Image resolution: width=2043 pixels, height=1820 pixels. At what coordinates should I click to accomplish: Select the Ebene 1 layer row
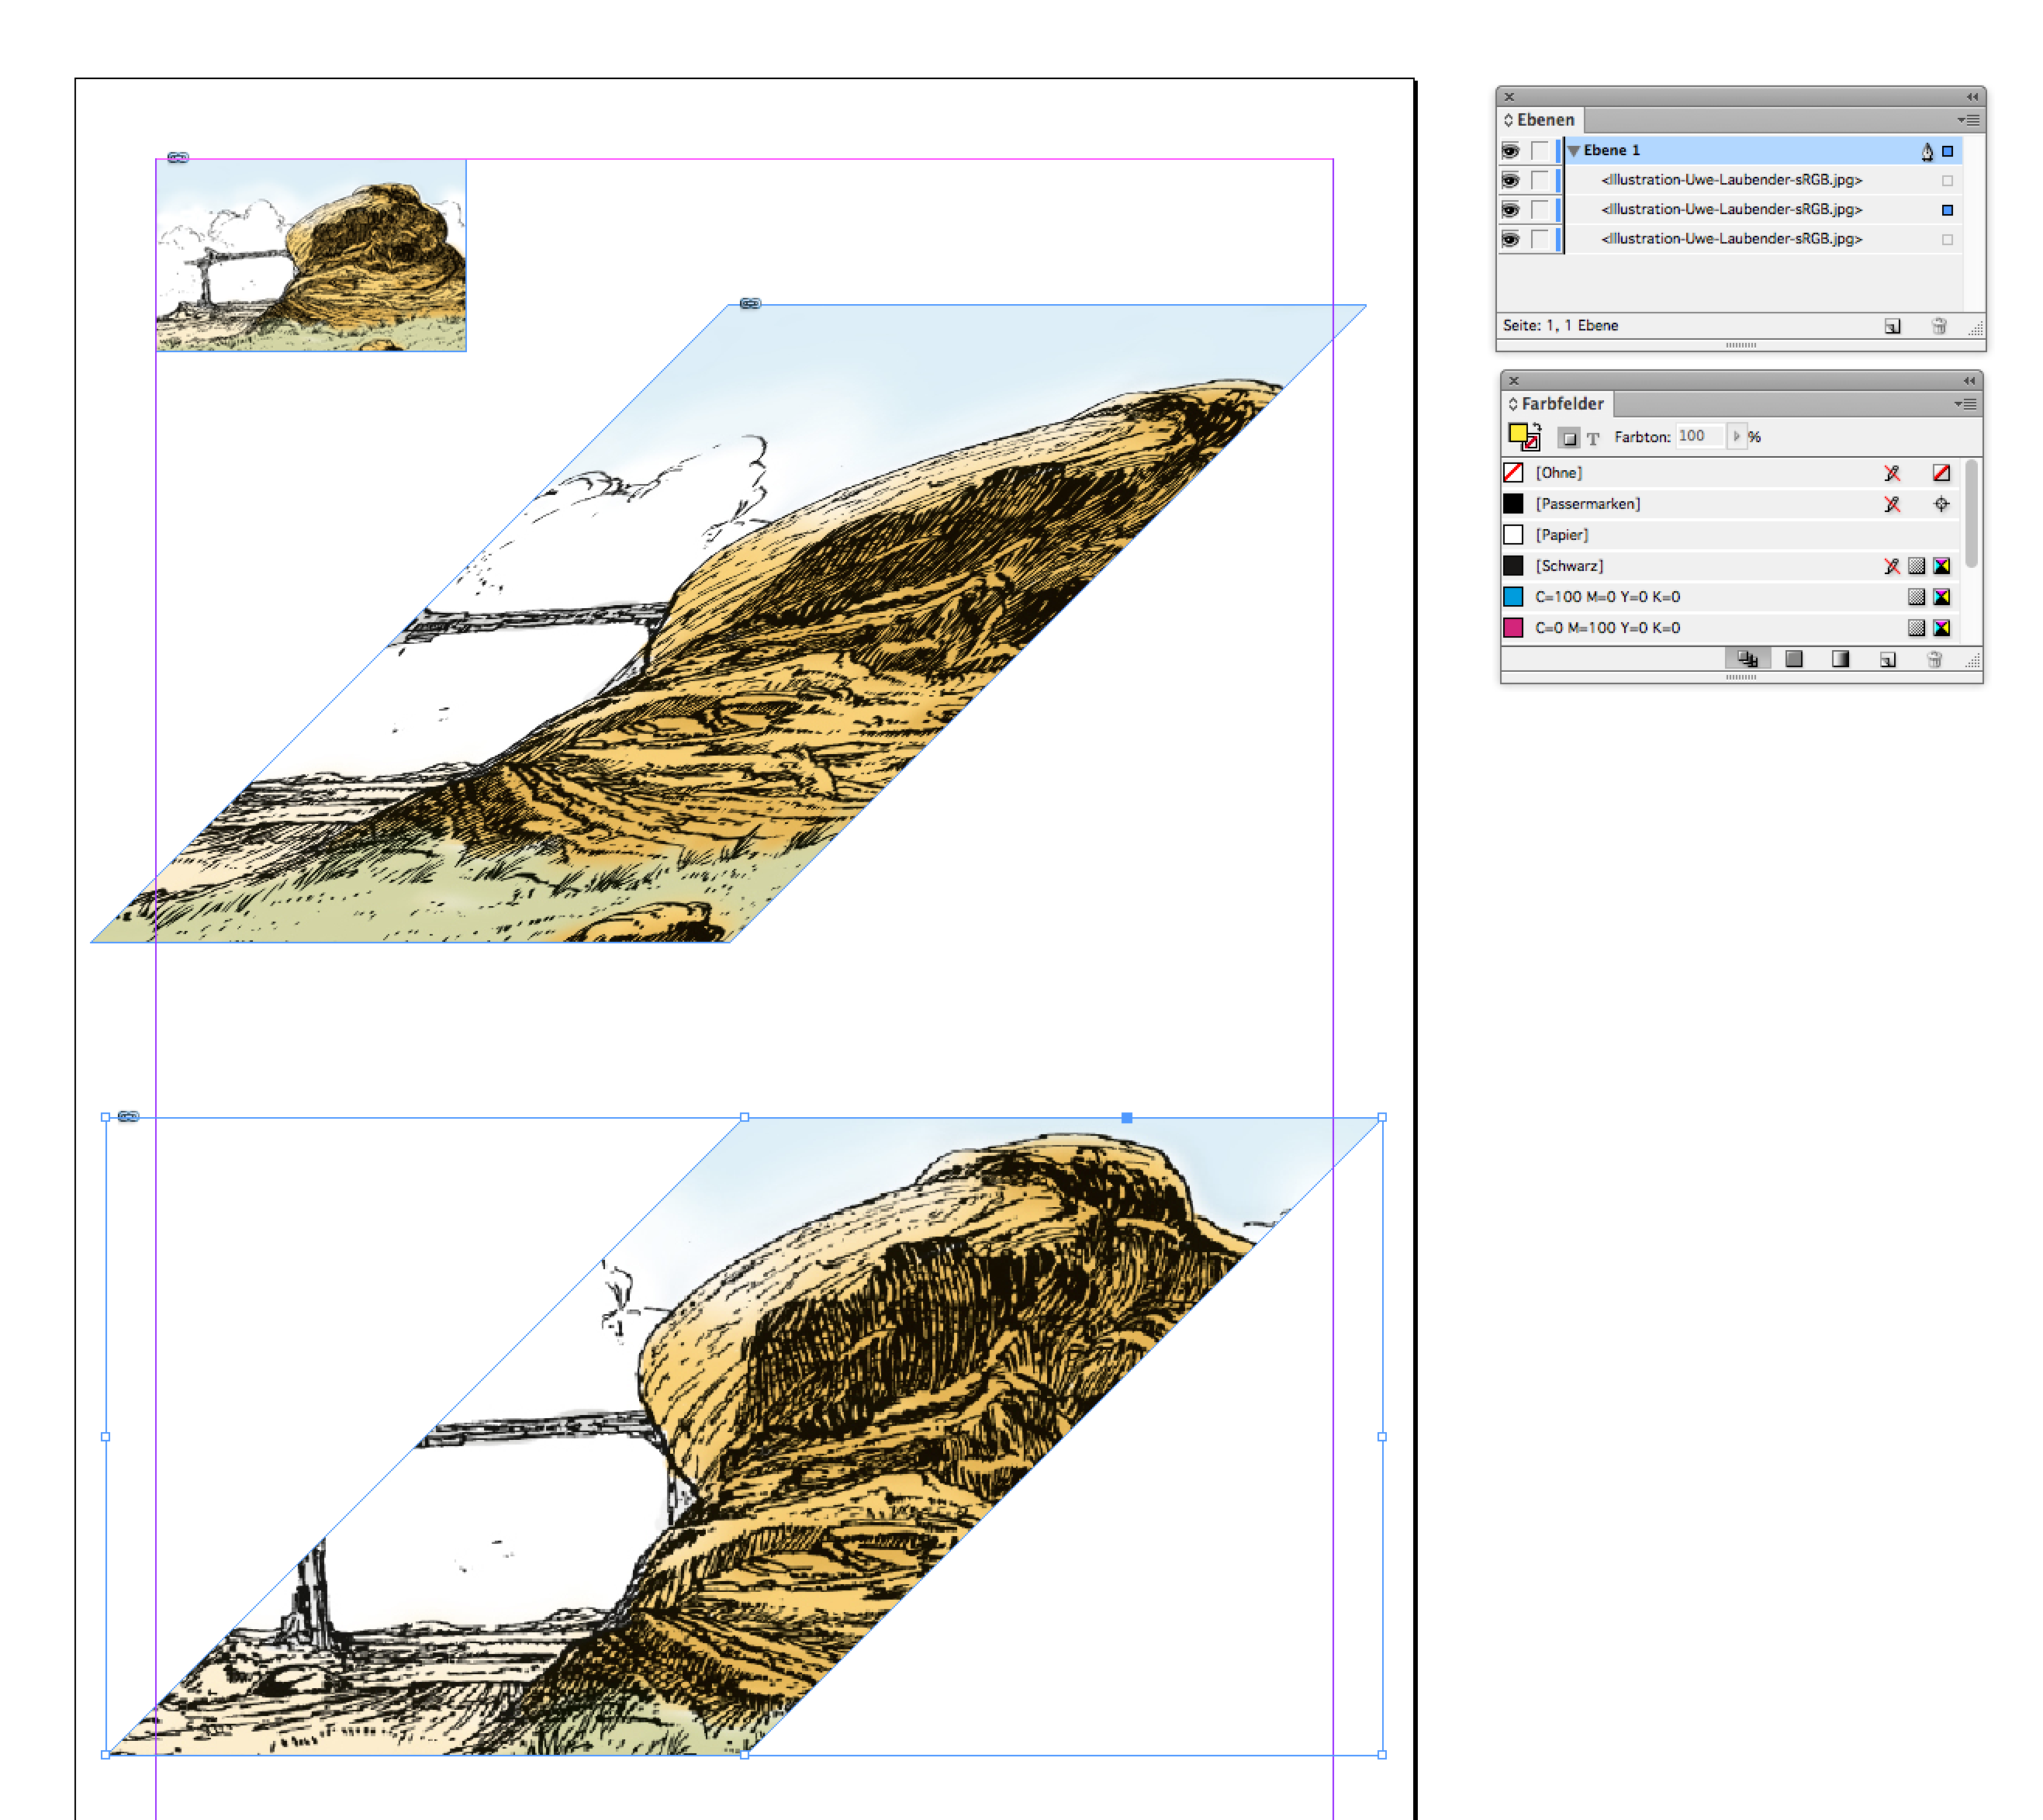[1762, 151]
